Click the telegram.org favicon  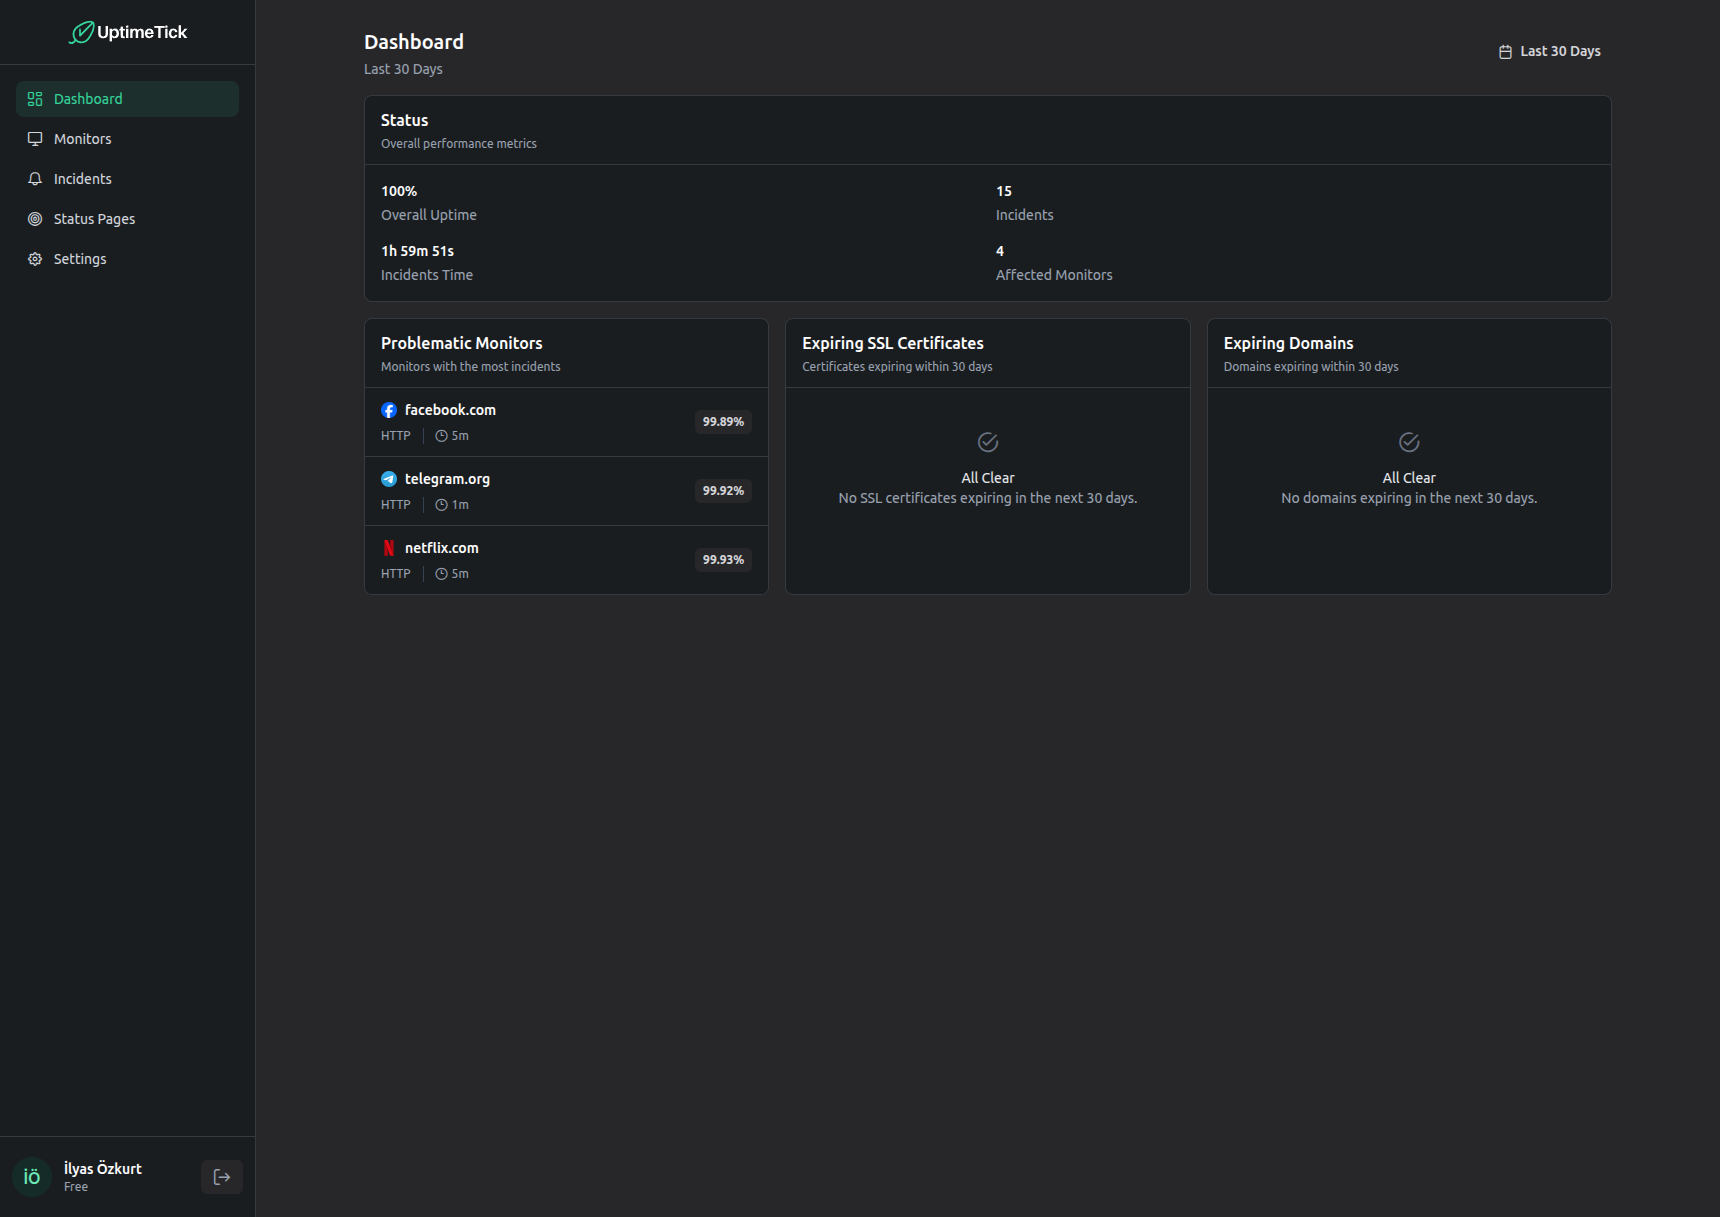pos(389,479)
